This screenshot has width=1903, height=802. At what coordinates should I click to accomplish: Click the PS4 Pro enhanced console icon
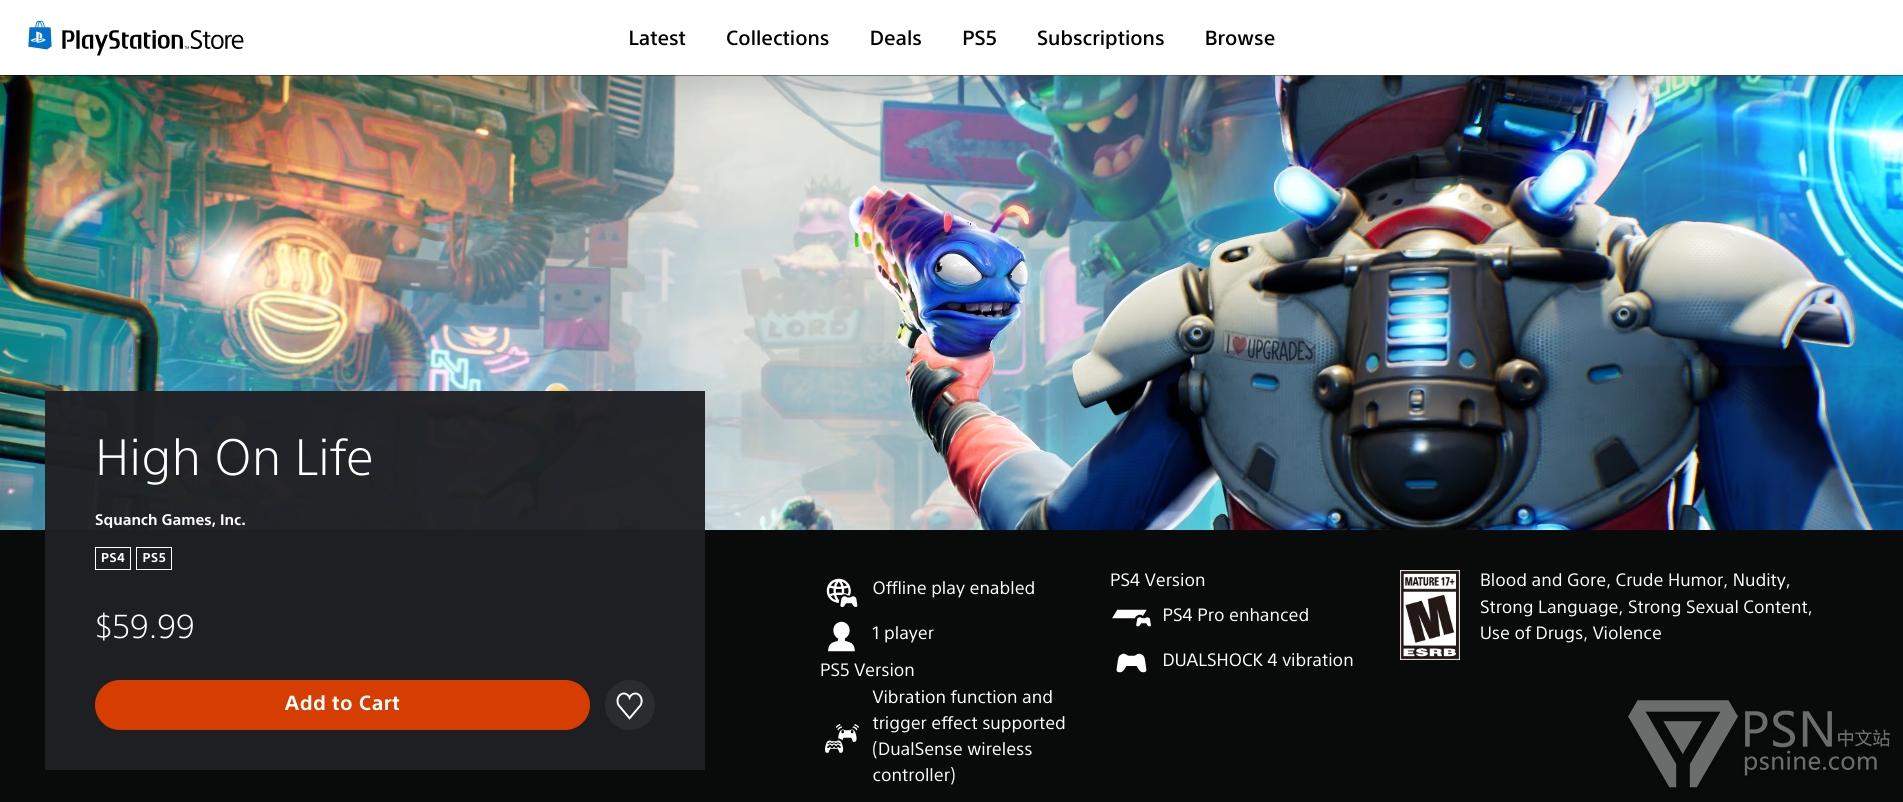tap(1132, 617)
